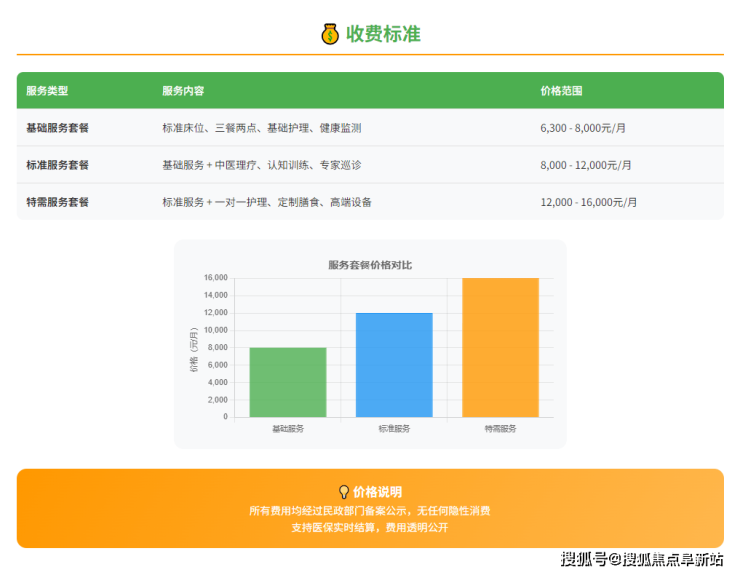Click the chart title 服务套餐价格对比
The image size is (740, 575).
[370, 265]
